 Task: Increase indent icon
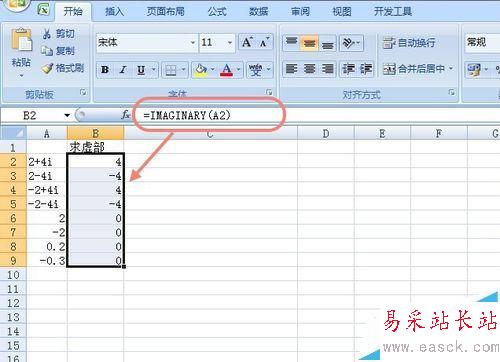[x=366, y=69]
